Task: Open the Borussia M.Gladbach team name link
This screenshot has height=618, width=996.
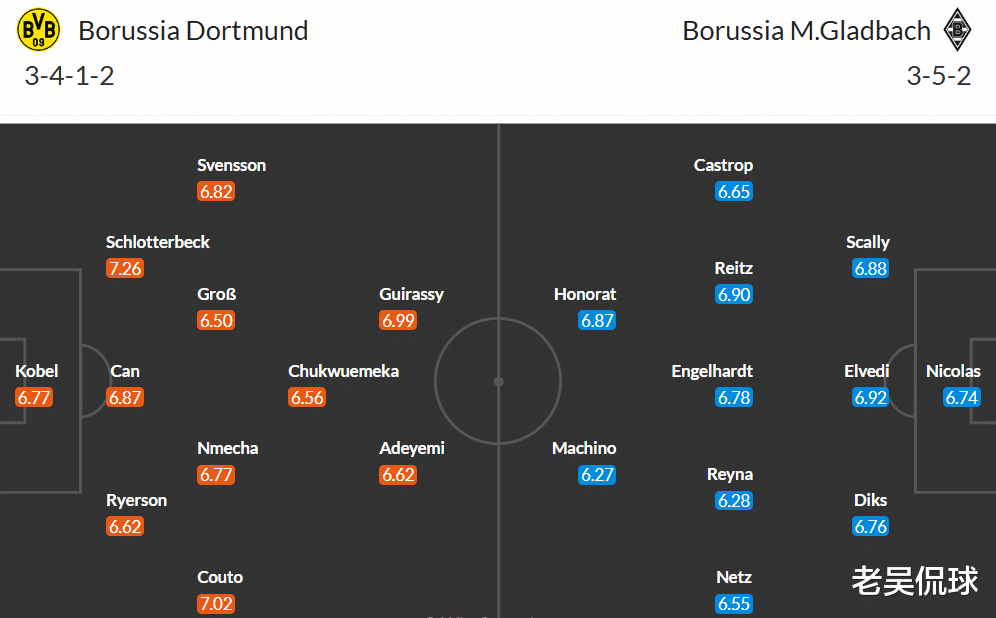Action: 806,31
